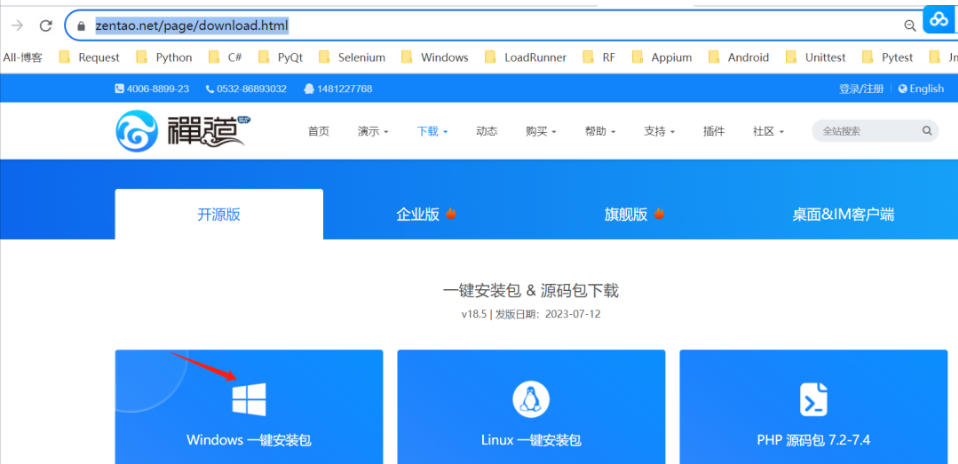Expand the 购买 dropdown menu
Screen dimensions: 958x464
[x=541, y=131]
